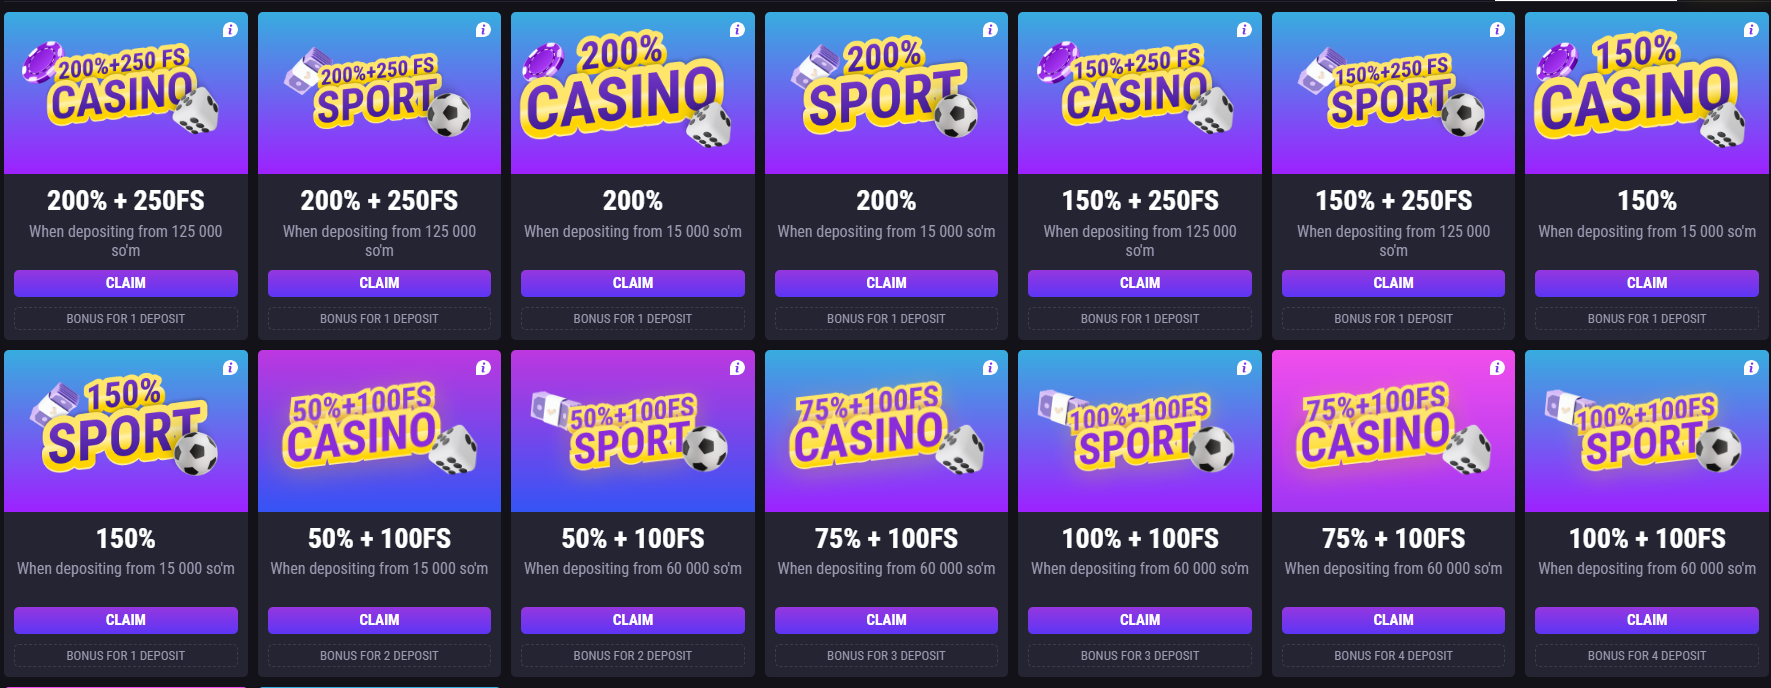Click the info icon on the 150% SPORT card
This screenshot has height=688, width=1771.
click(x=231, y=367)
